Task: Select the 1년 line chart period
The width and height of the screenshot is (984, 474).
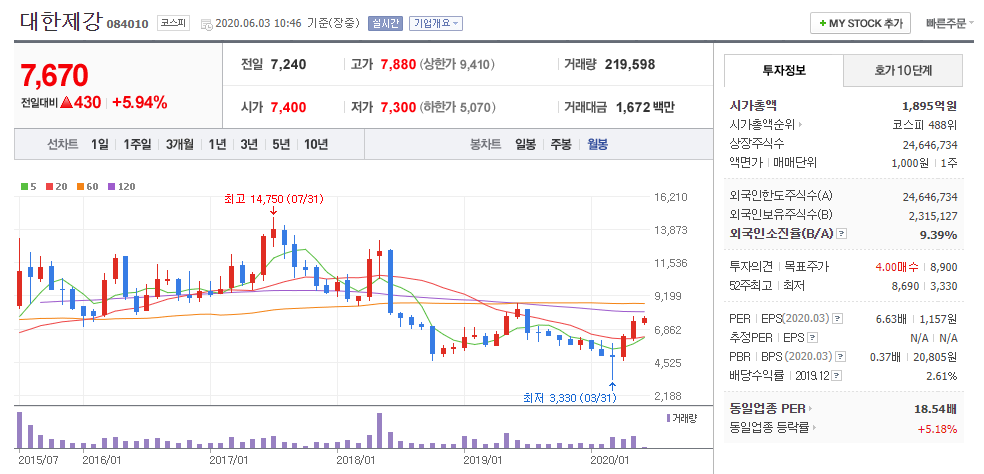Action: [x=217, y=144]
